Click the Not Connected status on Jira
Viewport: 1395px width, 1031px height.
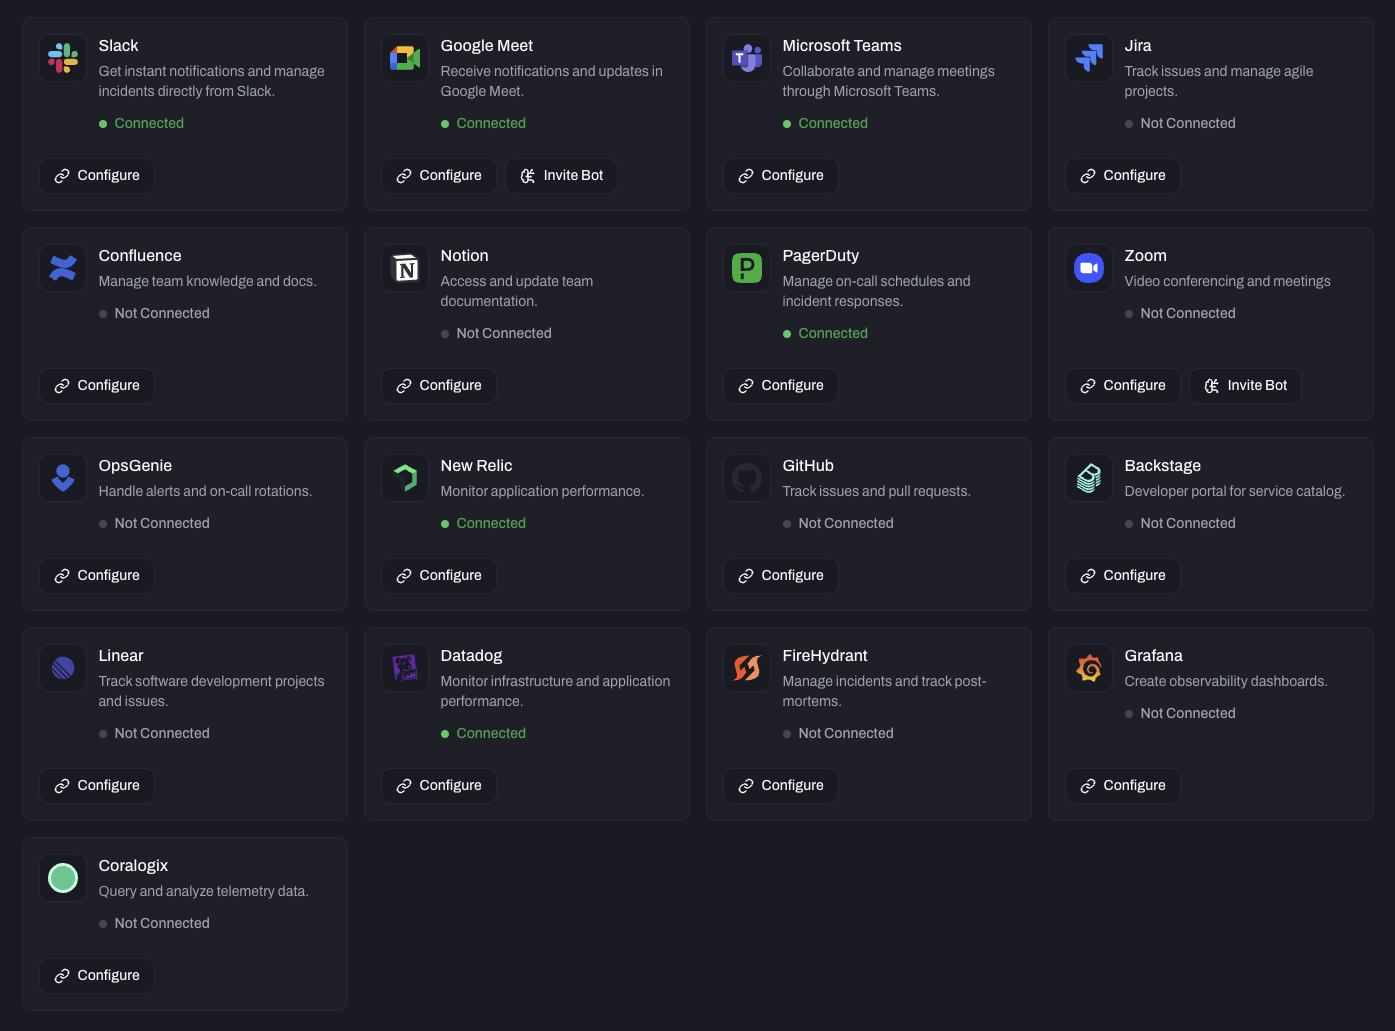1180,124
